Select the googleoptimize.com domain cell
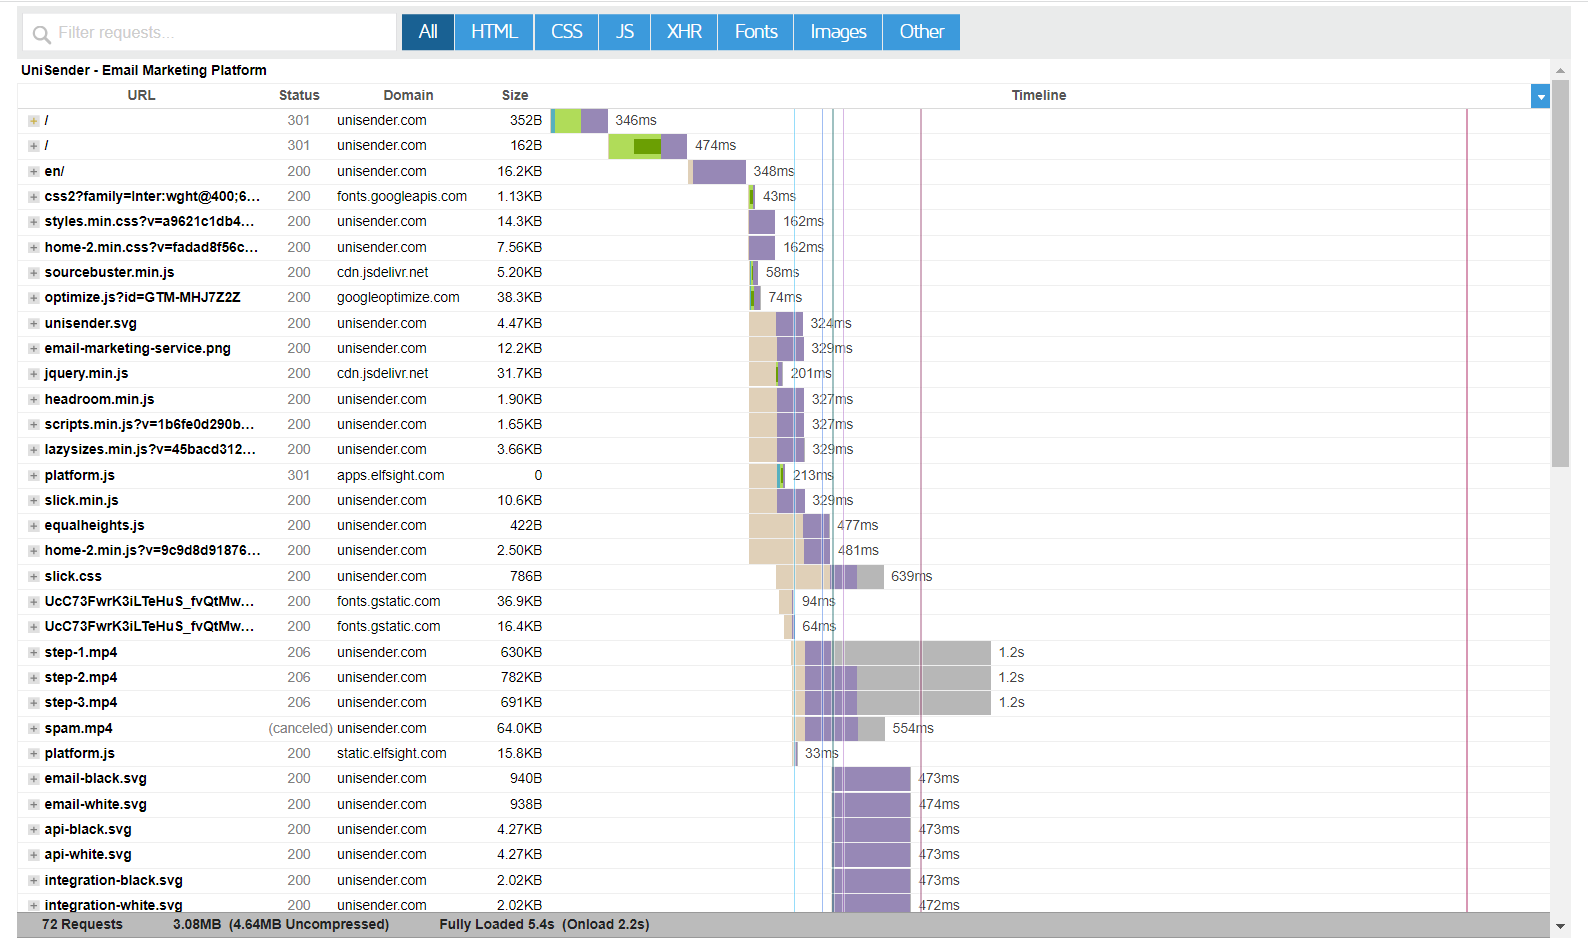This screenshot has width=1588, height=941. pos(398,297)
